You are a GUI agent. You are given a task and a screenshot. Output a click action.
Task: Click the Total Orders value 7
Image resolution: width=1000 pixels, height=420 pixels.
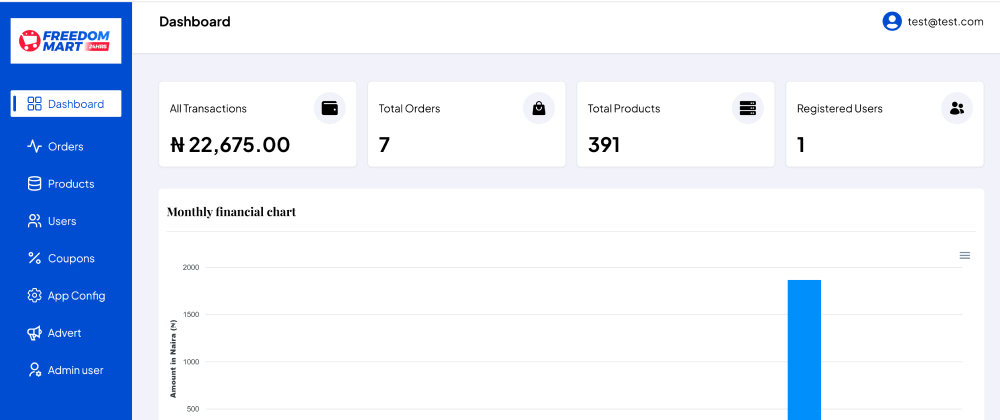tap(384, 145)
